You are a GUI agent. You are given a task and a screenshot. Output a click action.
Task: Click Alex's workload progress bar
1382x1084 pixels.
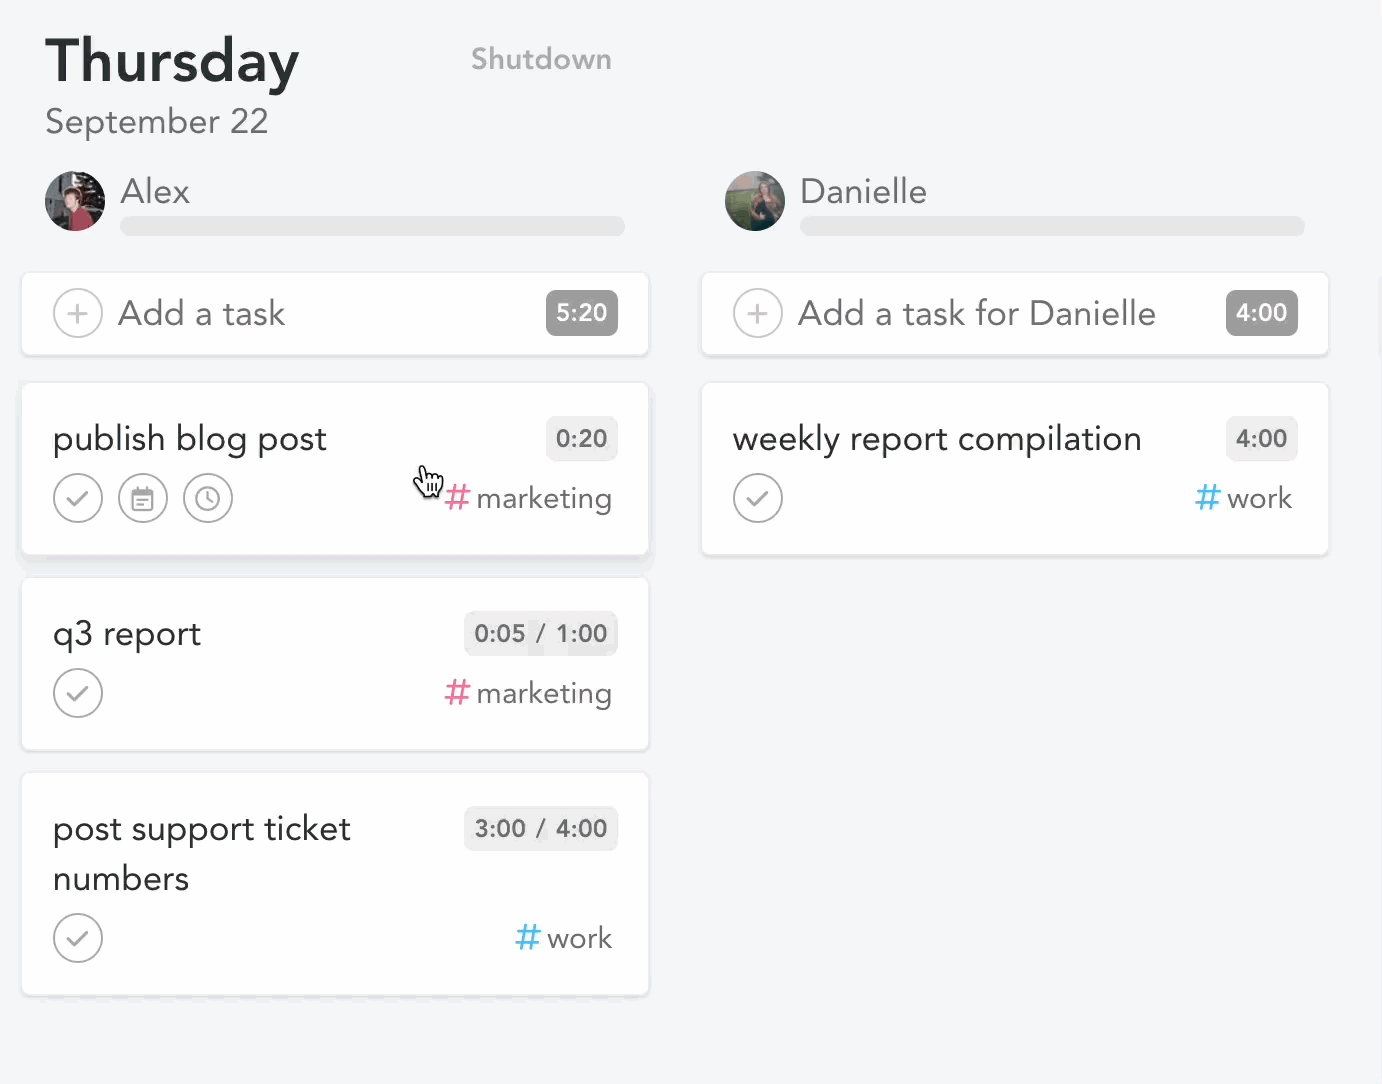click(x=372, y=226)
